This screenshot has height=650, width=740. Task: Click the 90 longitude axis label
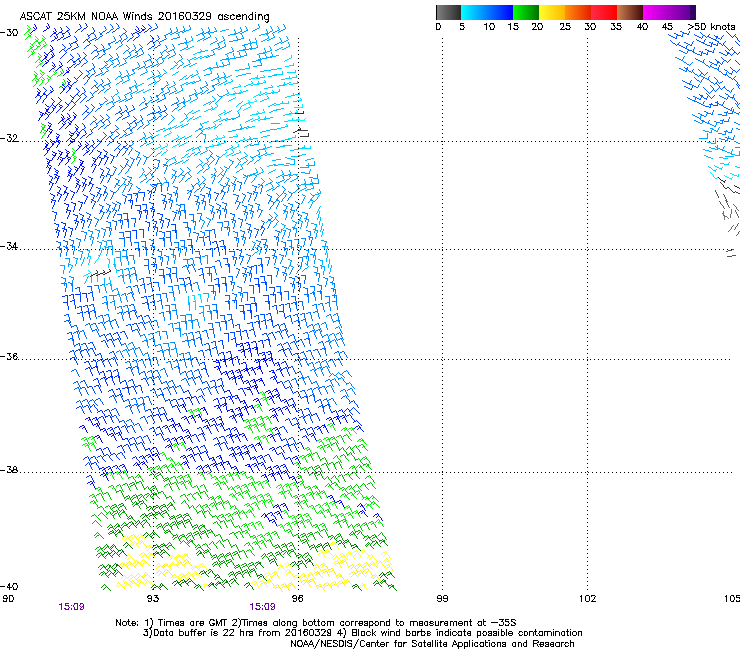(8, 599)
